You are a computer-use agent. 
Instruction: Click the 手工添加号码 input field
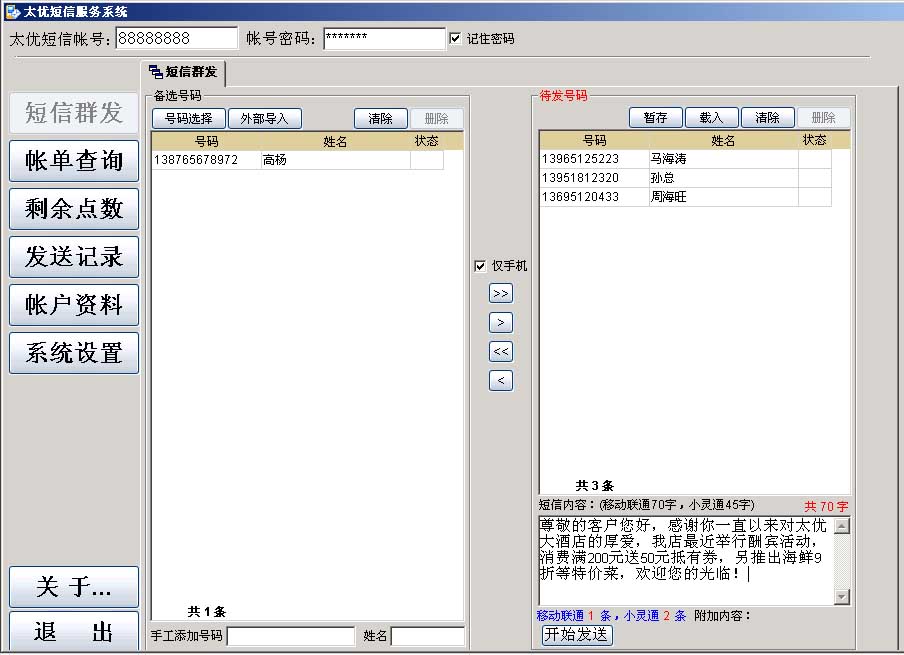(290, 636)
